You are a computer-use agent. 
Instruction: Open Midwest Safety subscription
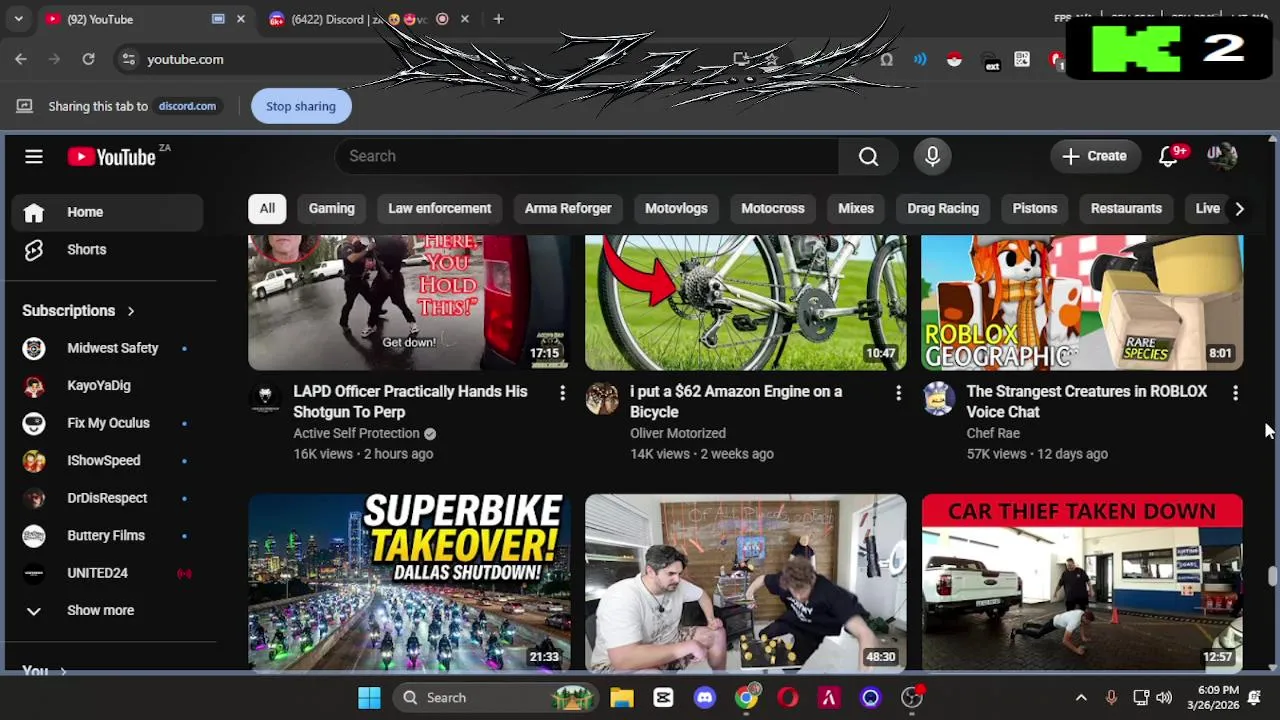(x=108, y=348)
